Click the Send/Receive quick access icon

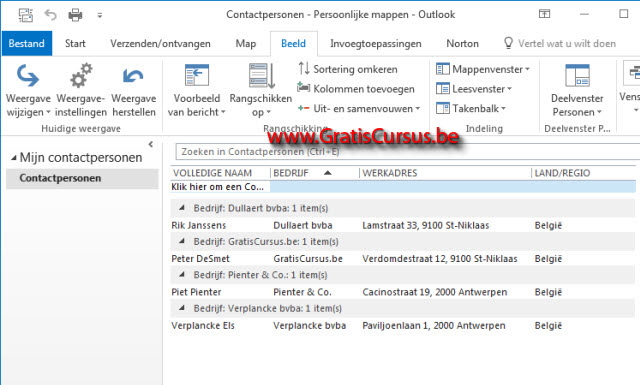click(26, 15)
